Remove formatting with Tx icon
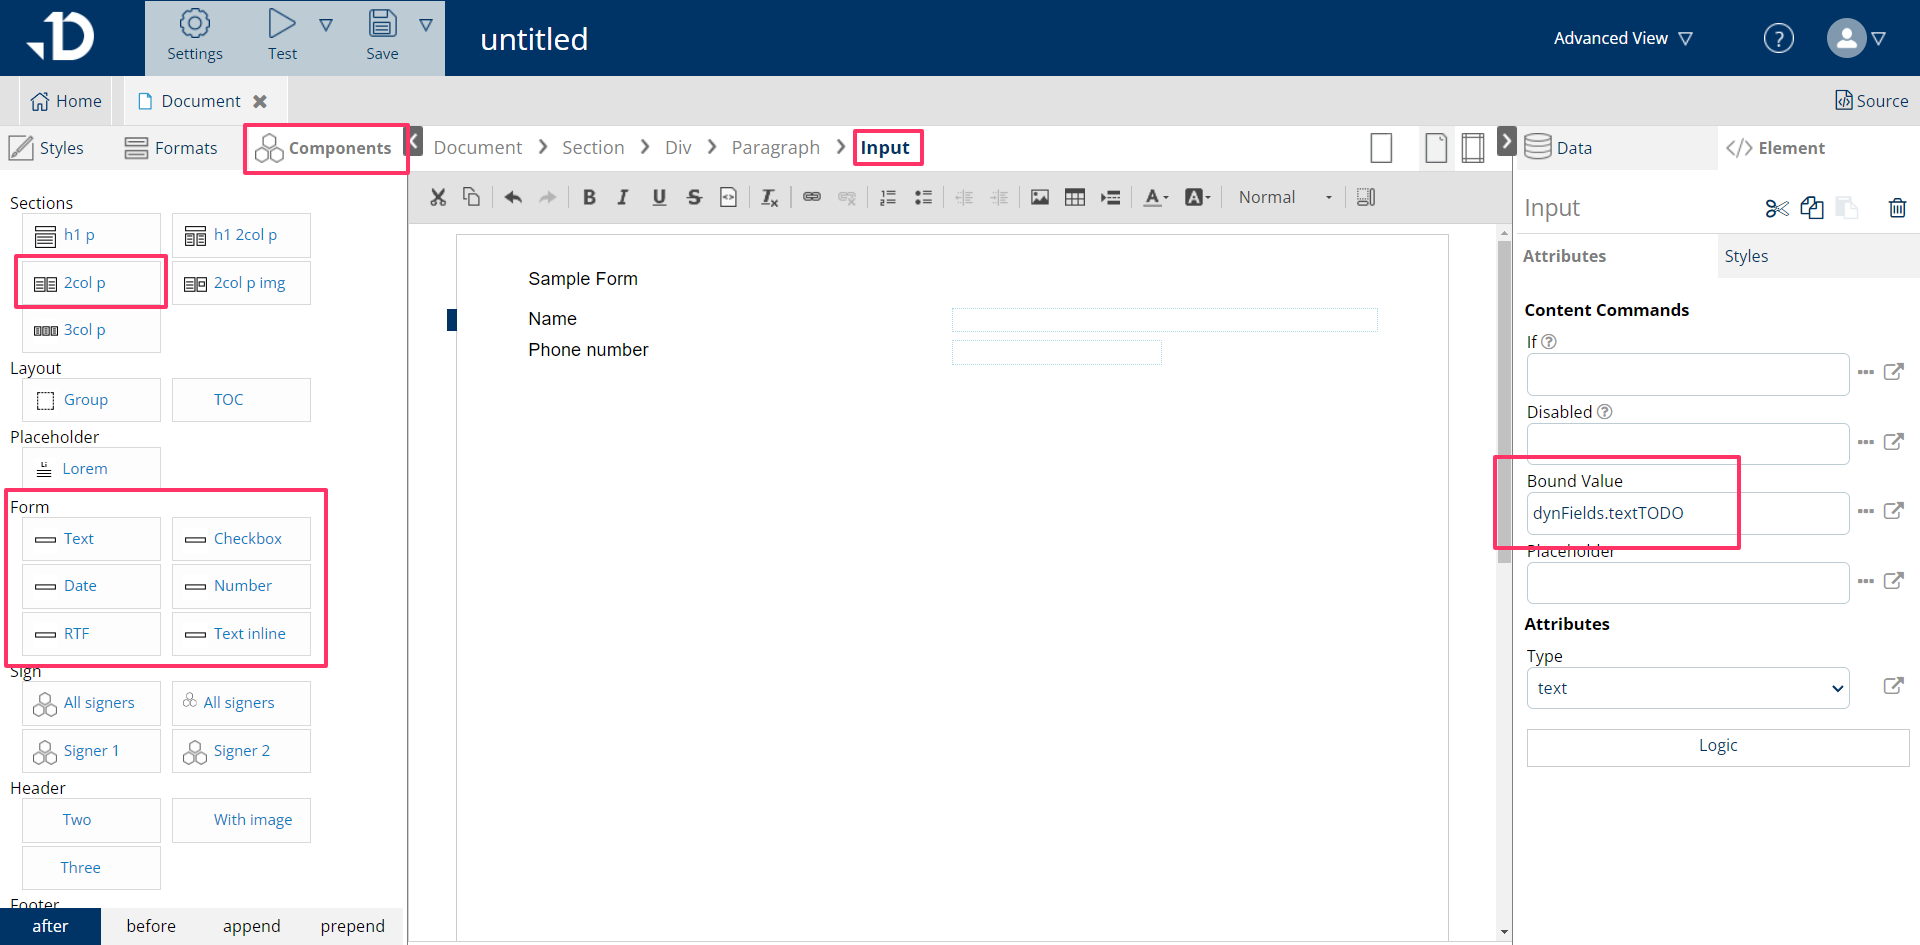Screen dimensions: 1920x945 pos(769,197)
